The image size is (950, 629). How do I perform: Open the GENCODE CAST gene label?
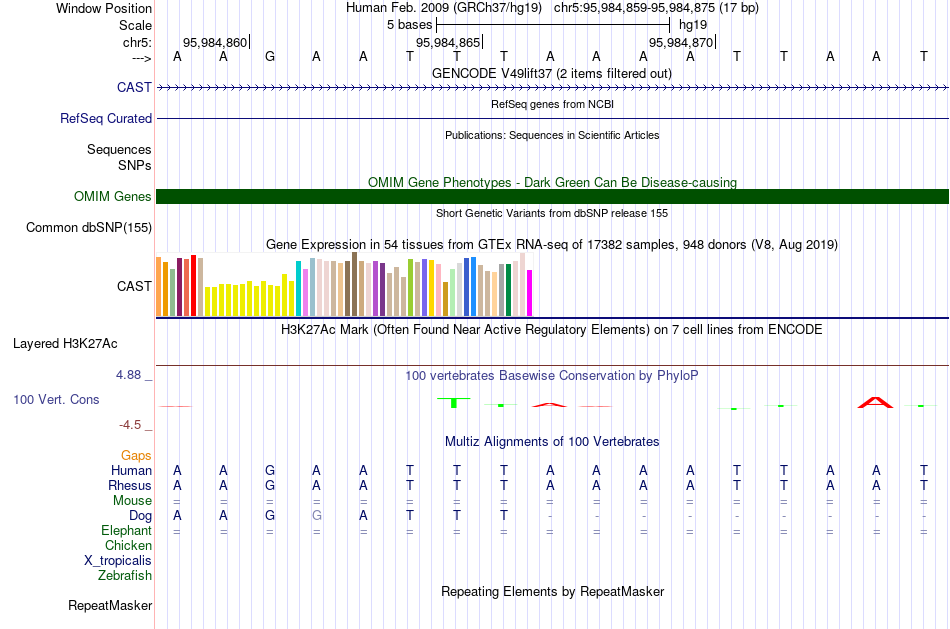click(134, 87)
